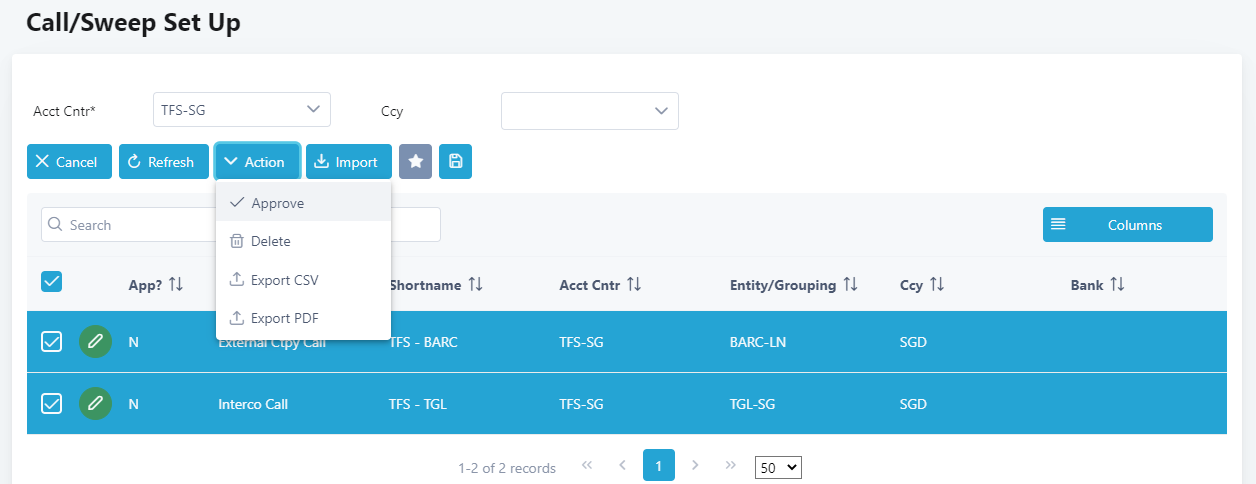Choose Approve from the Action menu
Viewport: 1256px width, 484px height.
pos(277,203)
